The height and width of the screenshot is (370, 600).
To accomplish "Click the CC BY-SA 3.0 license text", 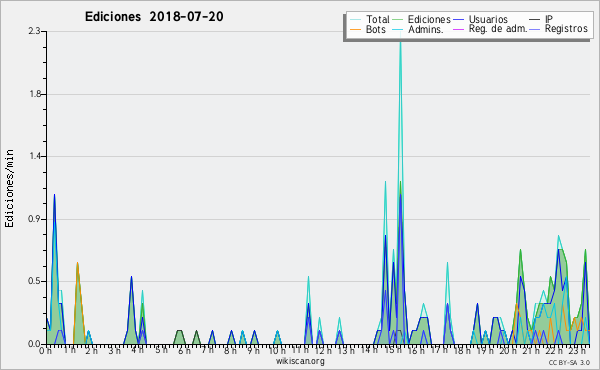I will (569, 363).
